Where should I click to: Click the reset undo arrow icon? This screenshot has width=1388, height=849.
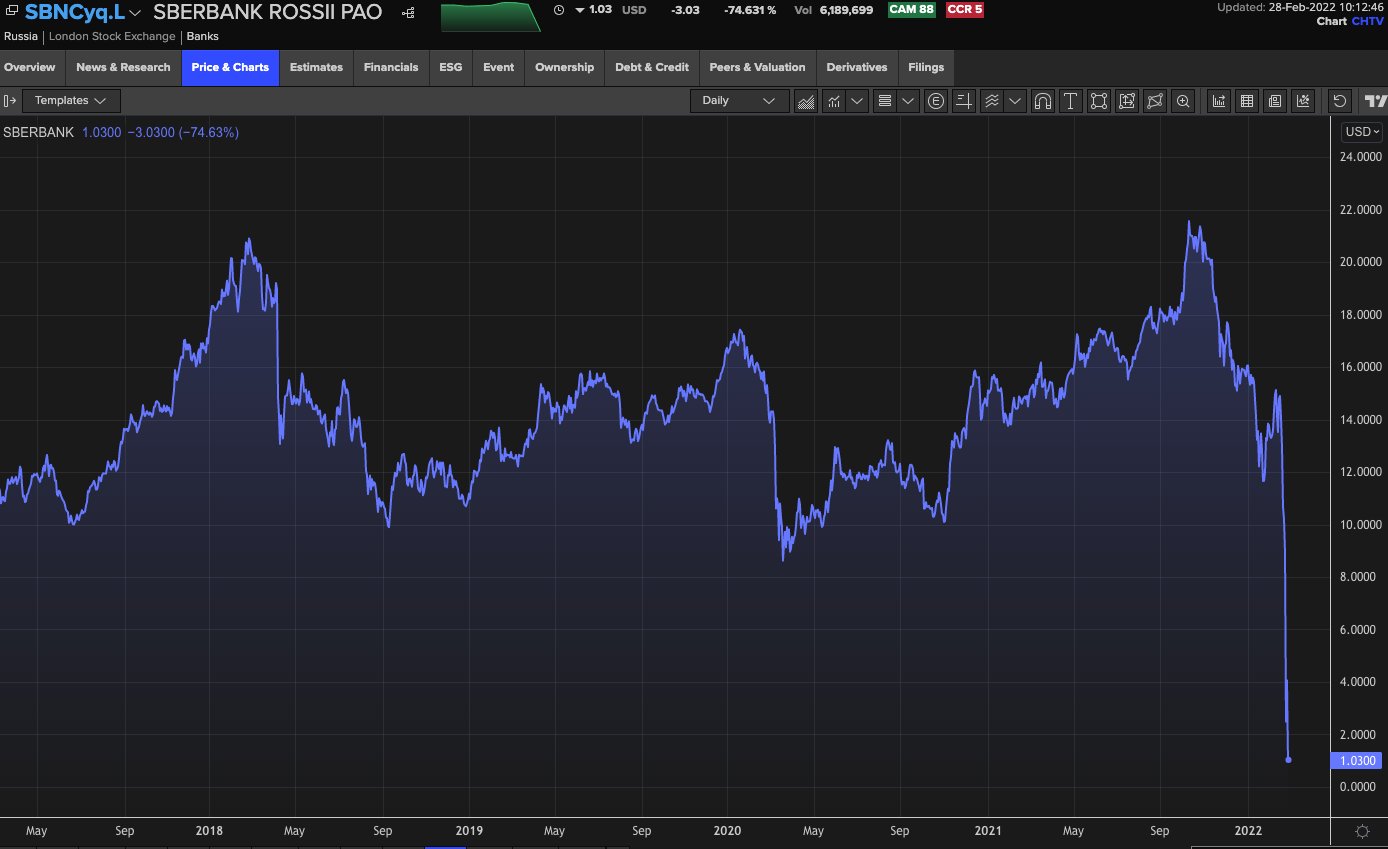[x=1340, y=101]
